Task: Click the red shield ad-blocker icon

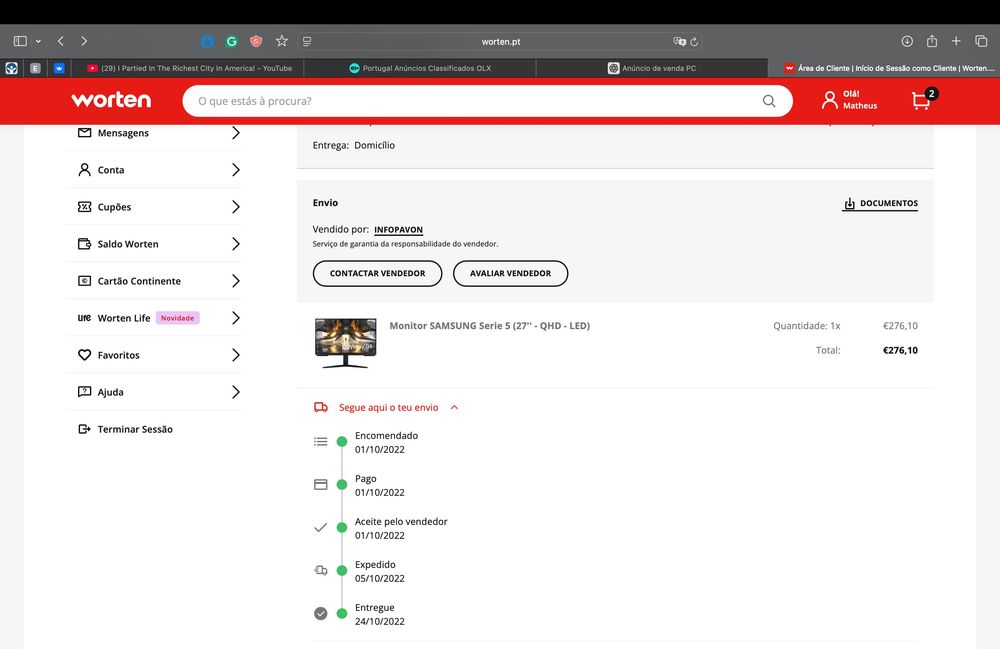Action: coord(256,41)
